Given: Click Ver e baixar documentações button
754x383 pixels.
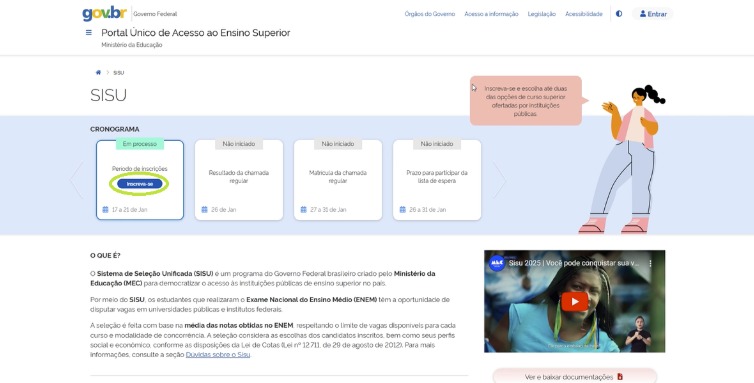Looking at the screenshot, I should 575,377.
